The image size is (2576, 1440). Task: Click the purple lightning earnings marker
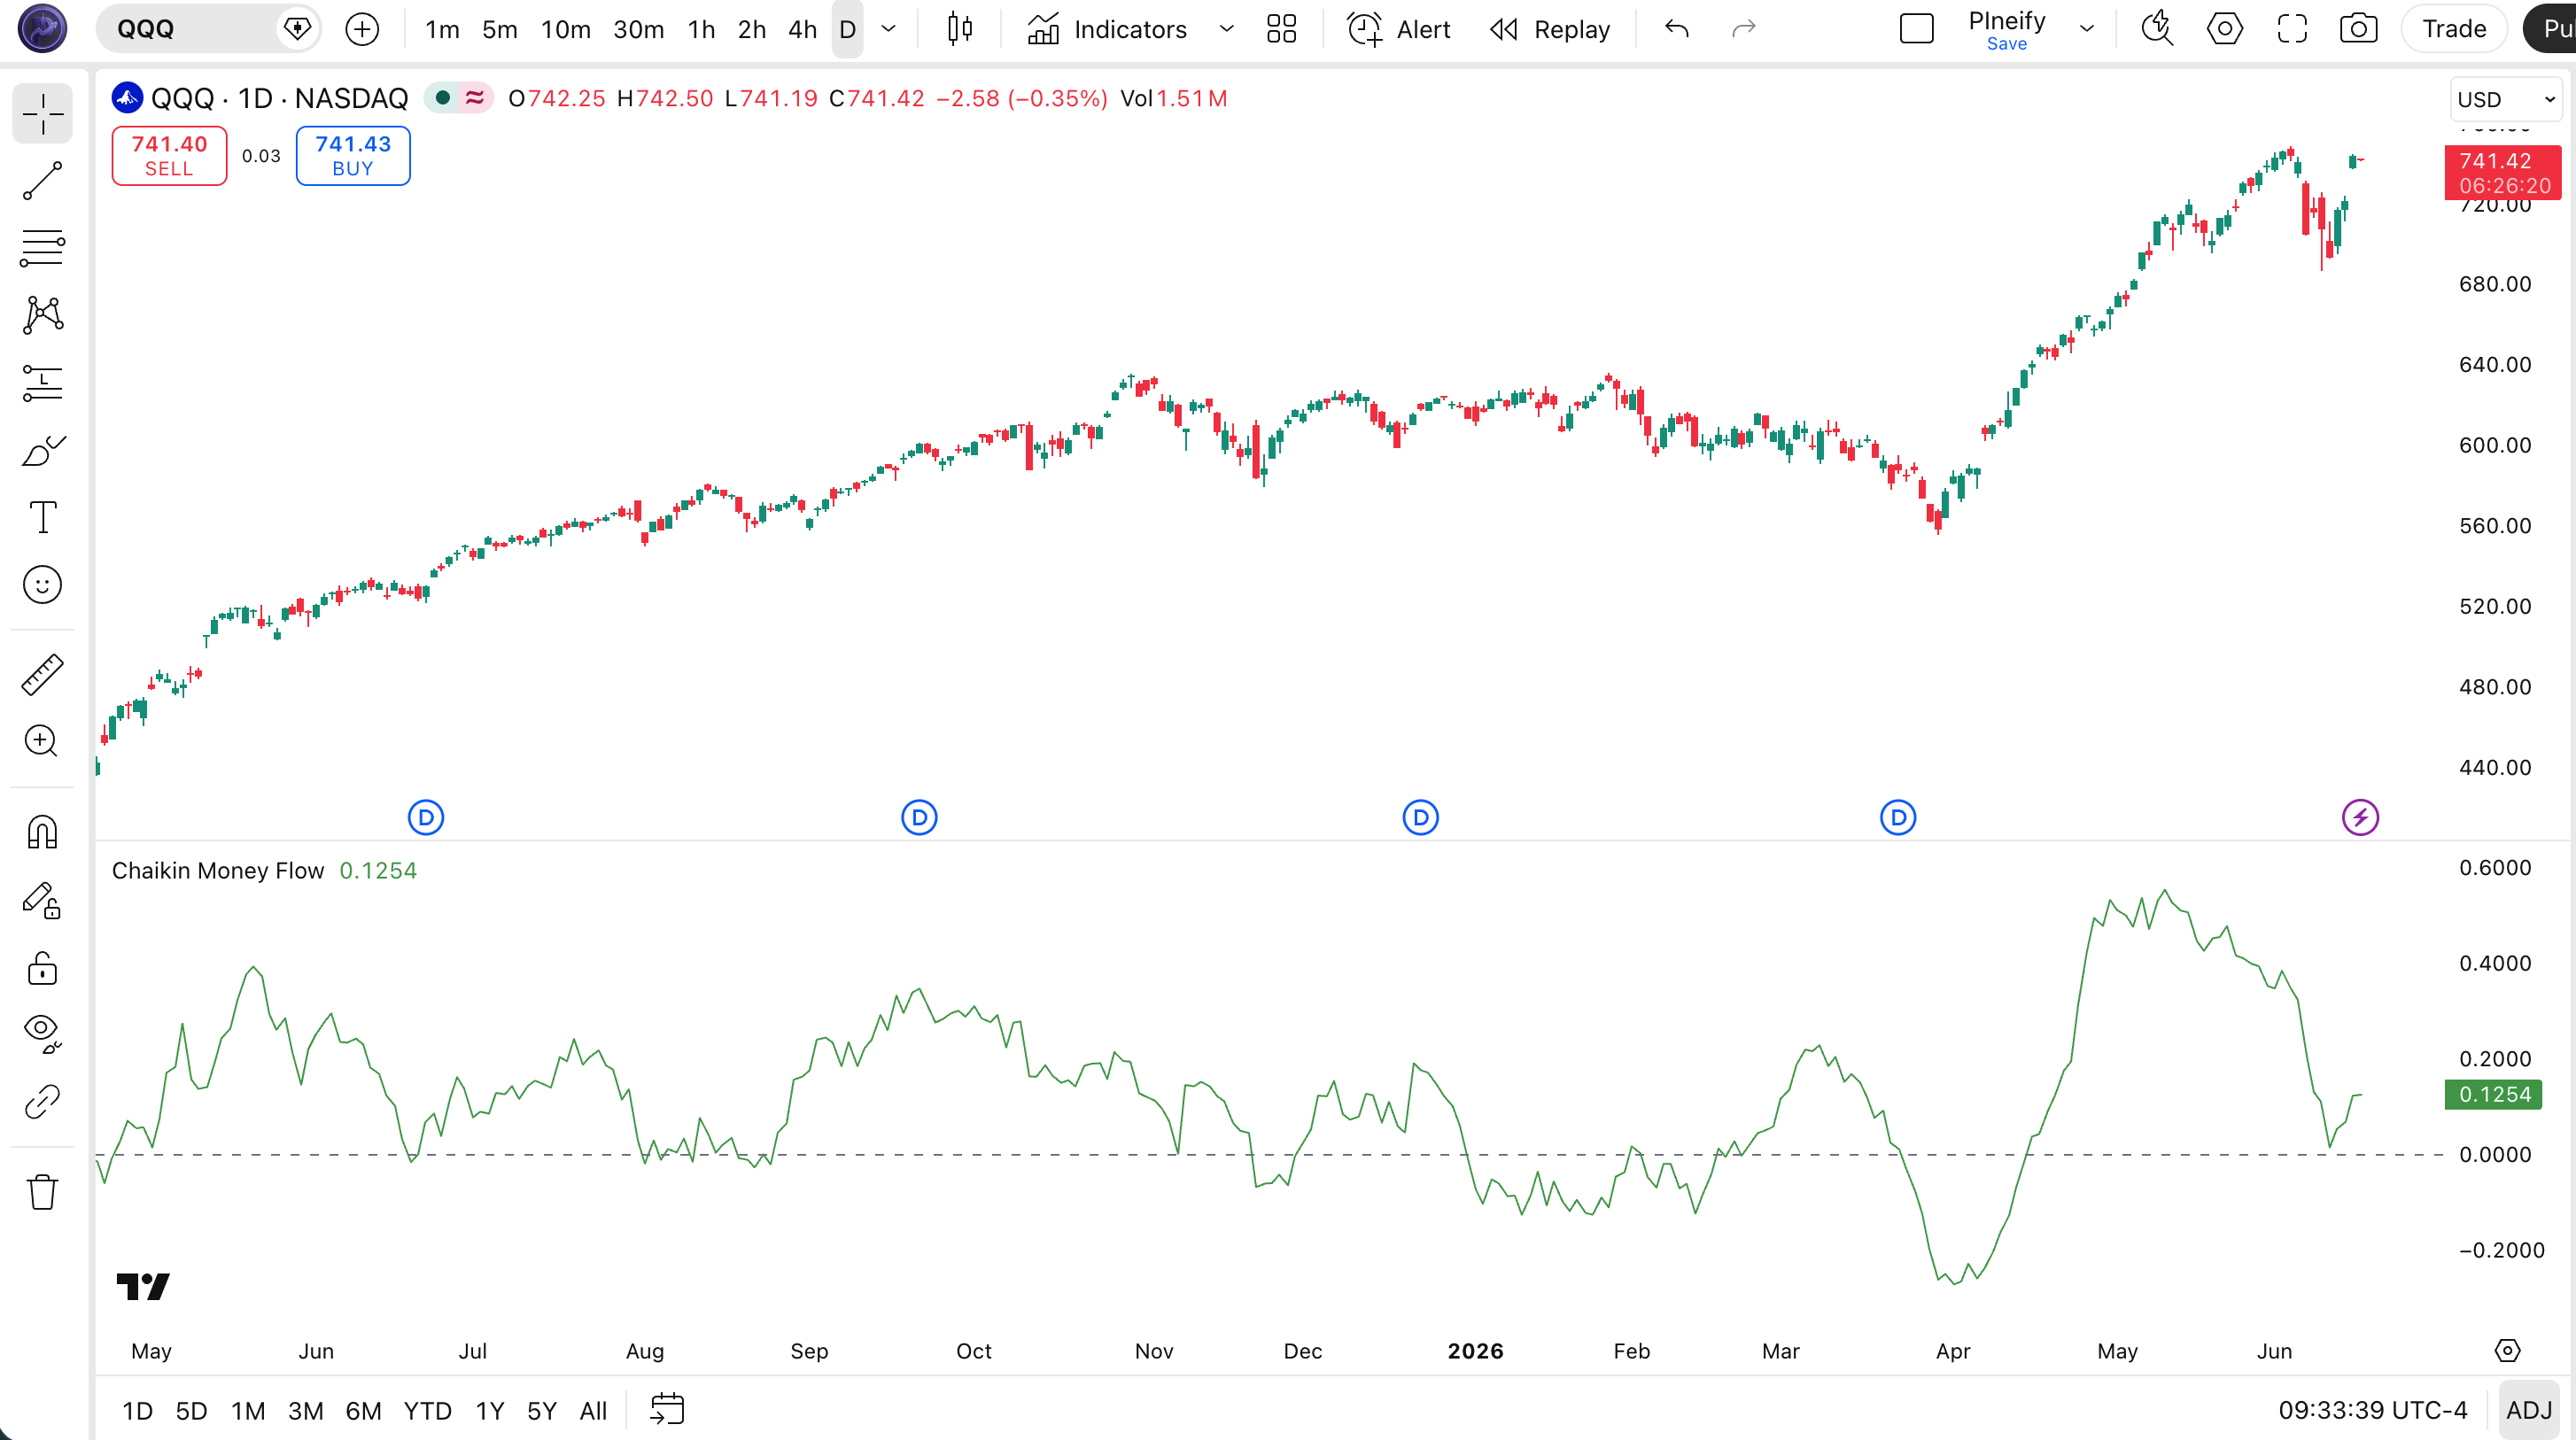[2360, 818]
